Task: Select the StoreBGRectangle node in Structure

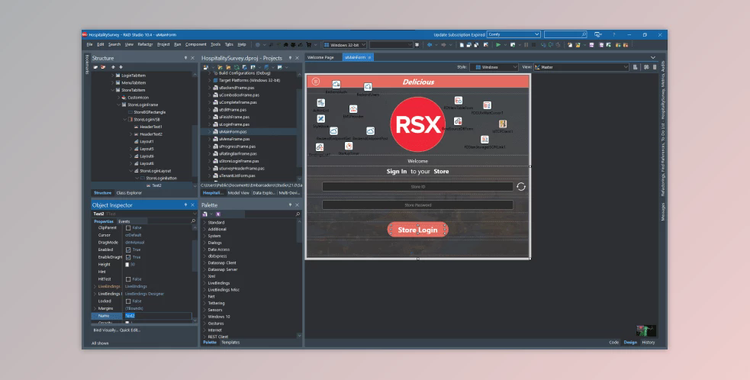Action: [x=150, y=112]
